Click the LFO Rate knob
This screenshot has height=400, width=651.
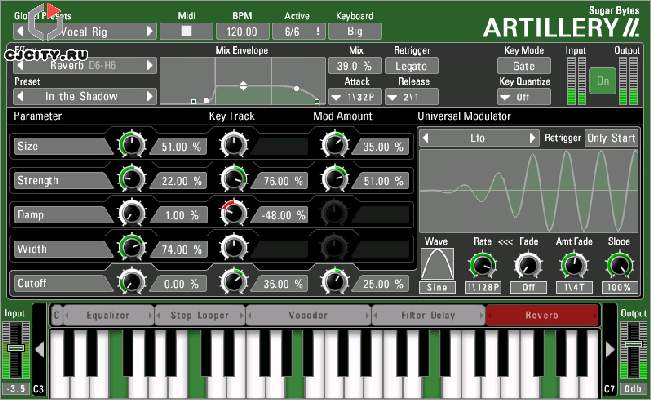coord(483,264)
